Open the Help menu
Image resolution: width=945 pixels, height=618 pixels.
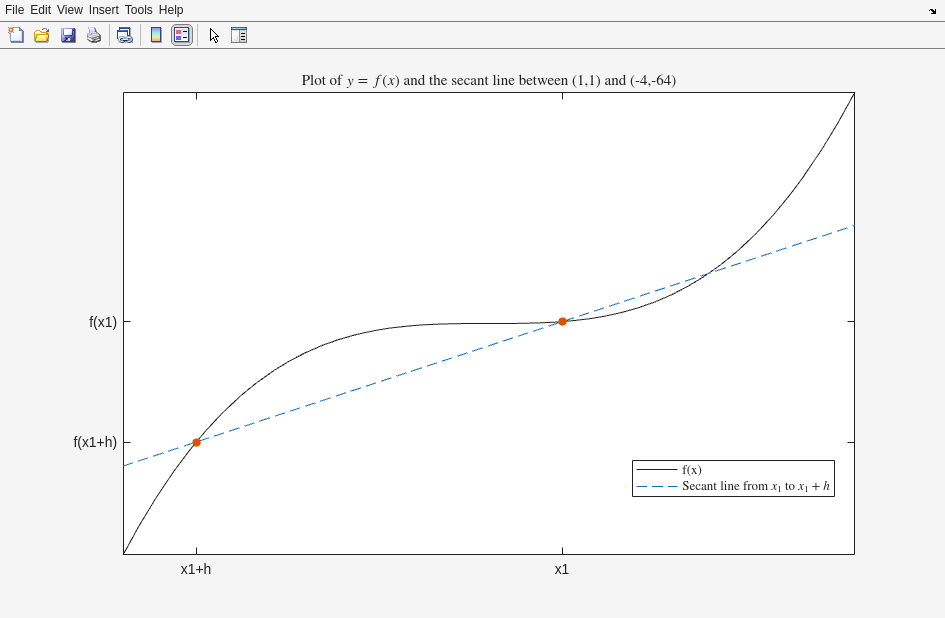171,10
